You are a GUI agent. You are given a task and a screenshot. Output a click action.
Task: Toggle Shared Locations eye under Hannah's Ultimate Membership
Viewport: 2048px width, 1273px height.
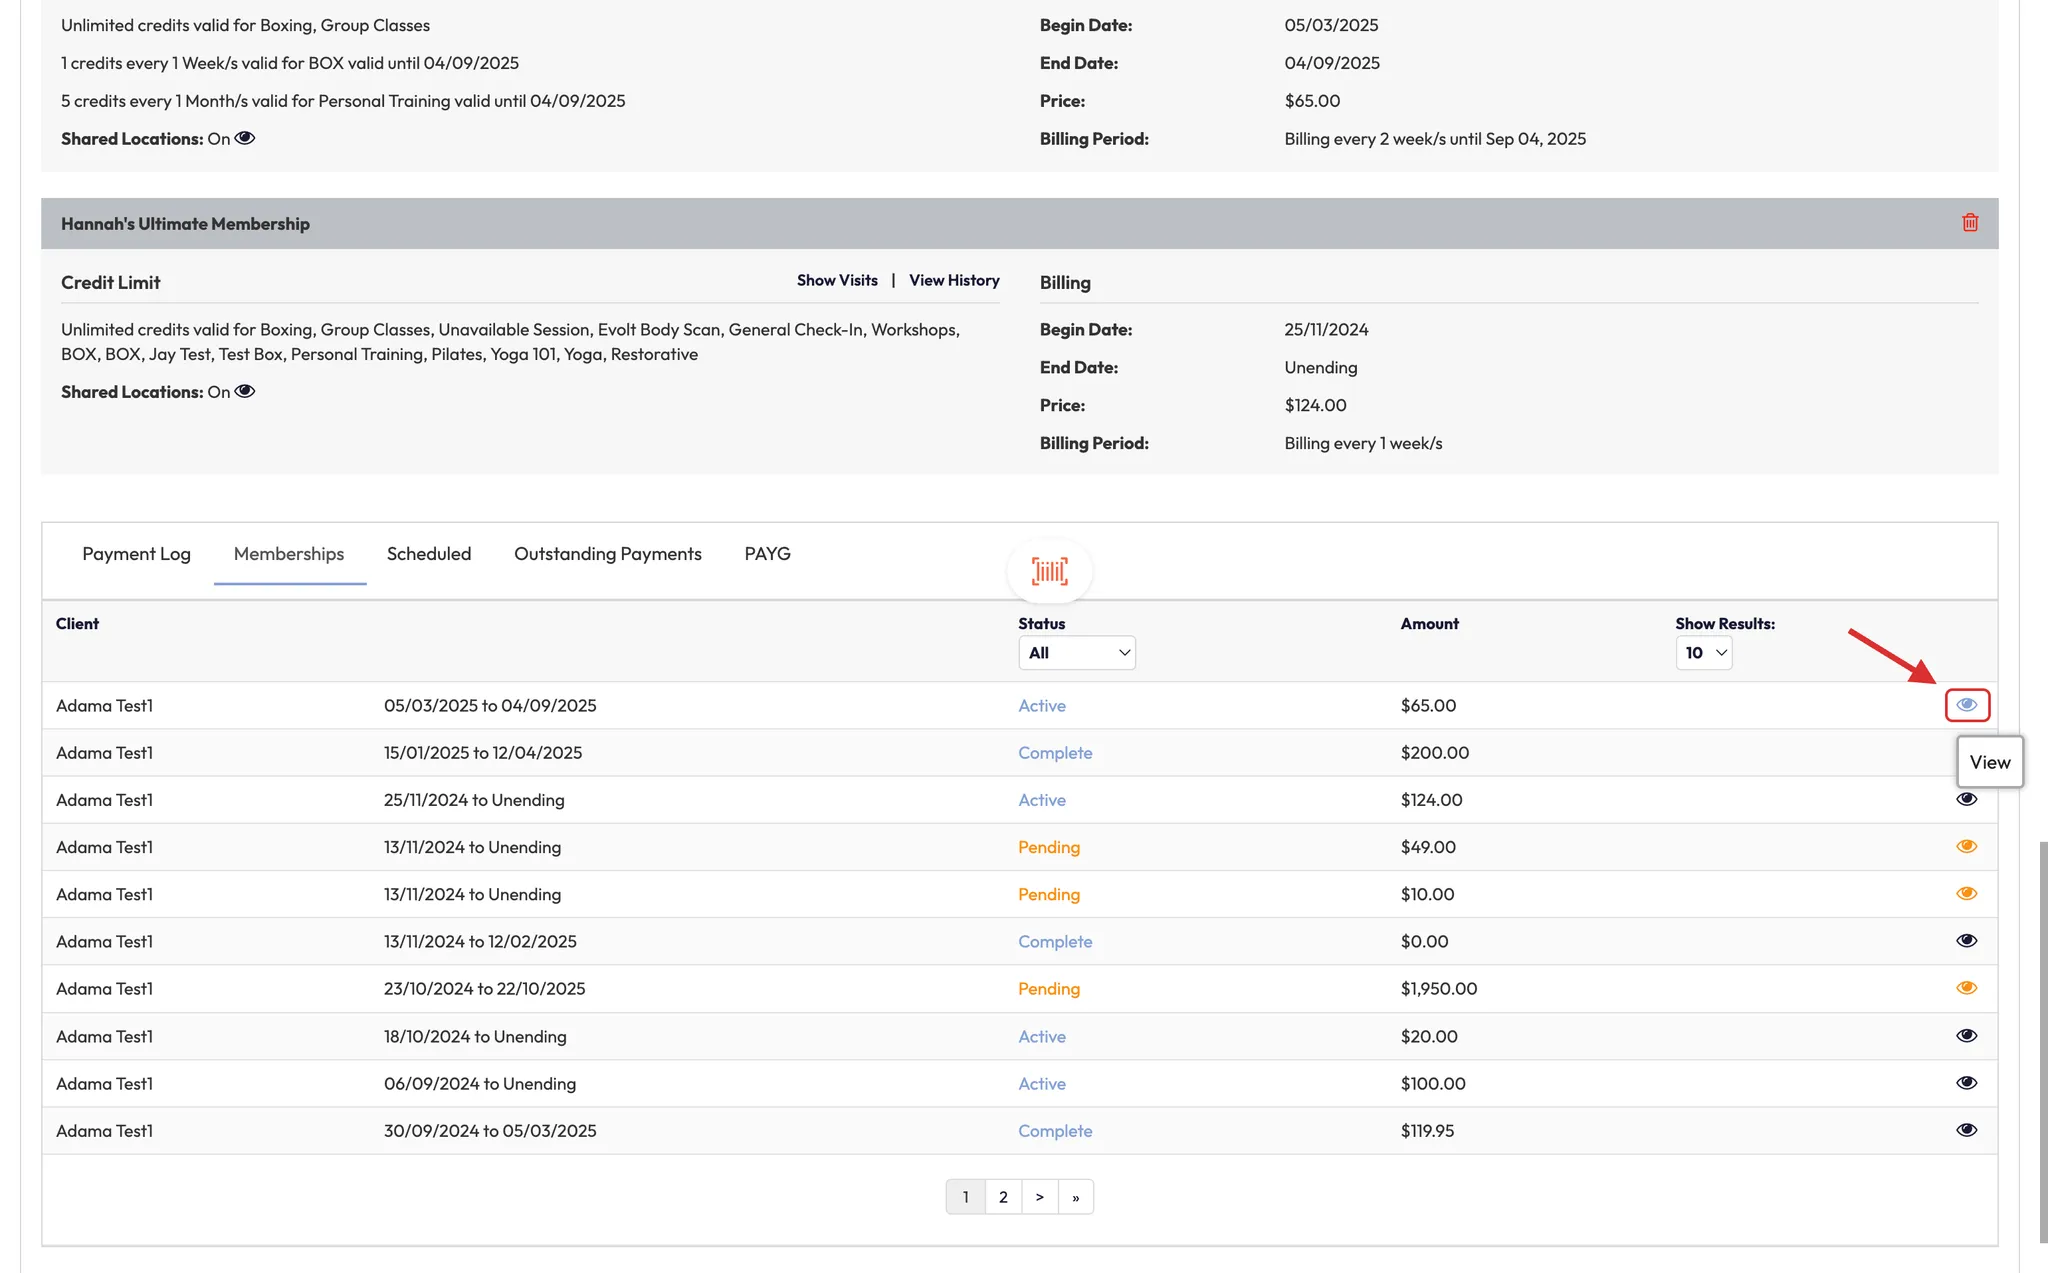(245, 391)
